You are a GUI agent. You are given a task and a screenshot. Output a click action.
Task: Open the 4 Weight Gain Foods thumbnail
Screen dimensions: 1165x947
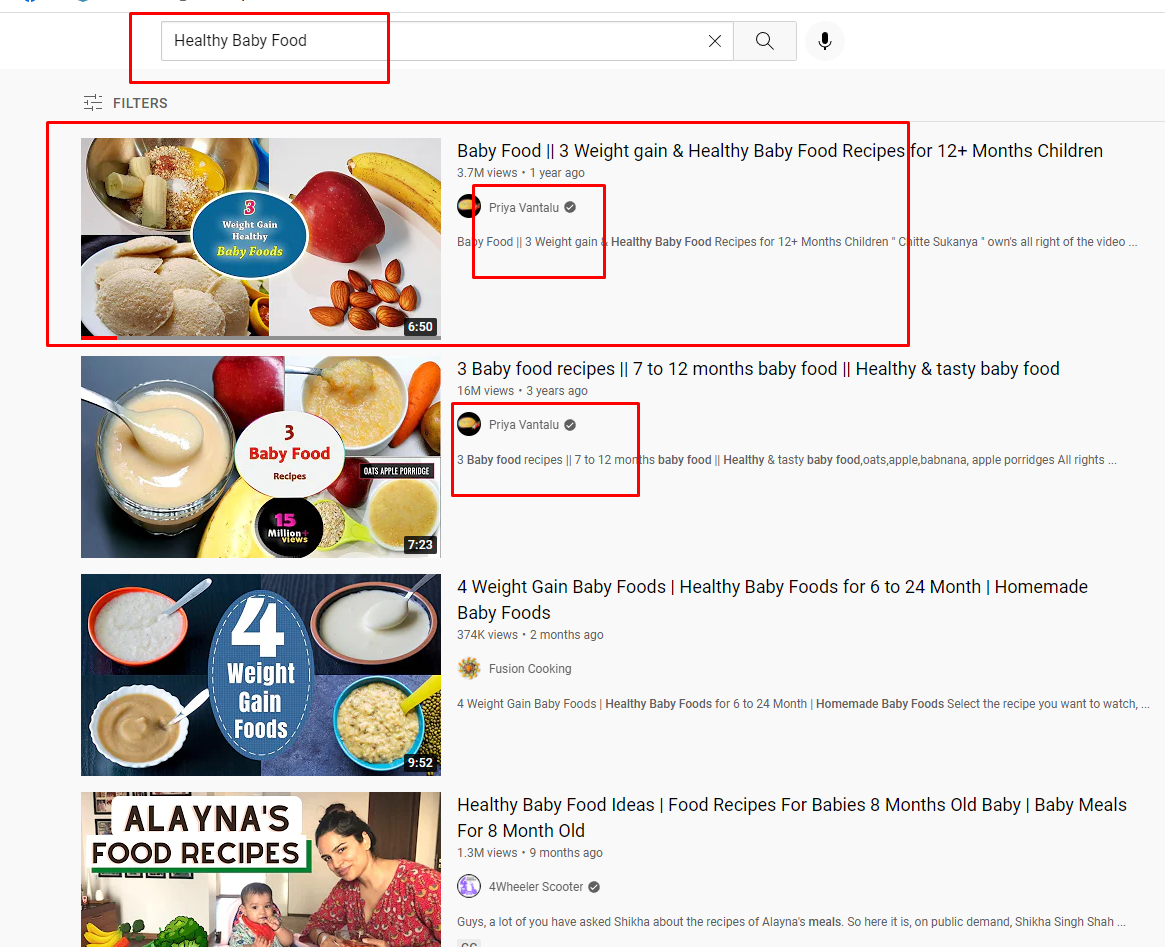[261, 674]
